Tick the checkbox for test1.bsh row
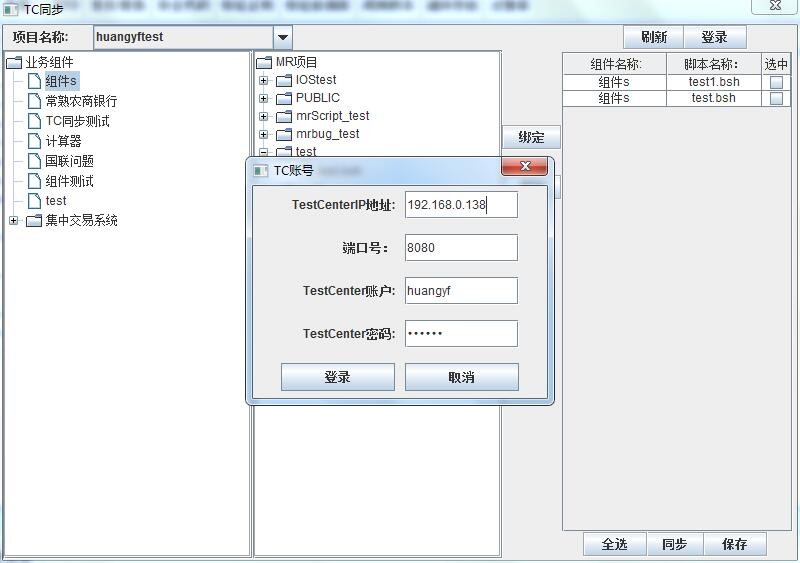 tap(776, 82)
